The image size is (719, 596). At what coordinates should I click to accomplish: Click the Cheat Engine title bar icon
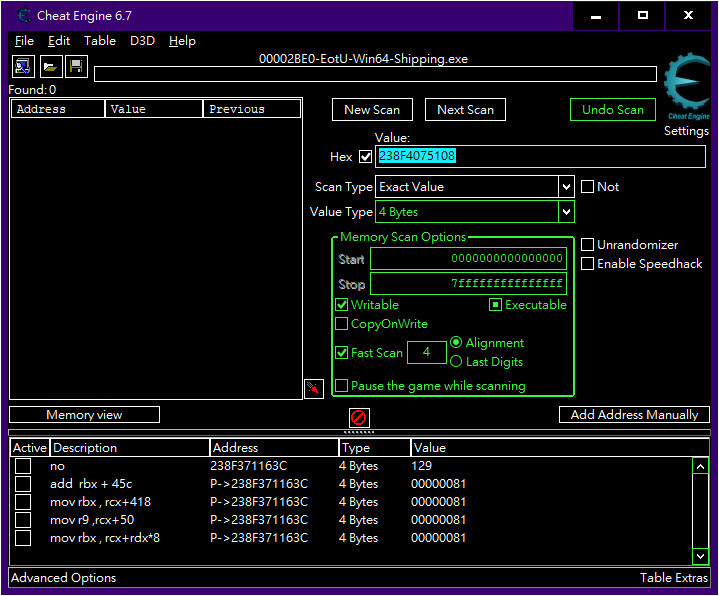tap(24, 16)
